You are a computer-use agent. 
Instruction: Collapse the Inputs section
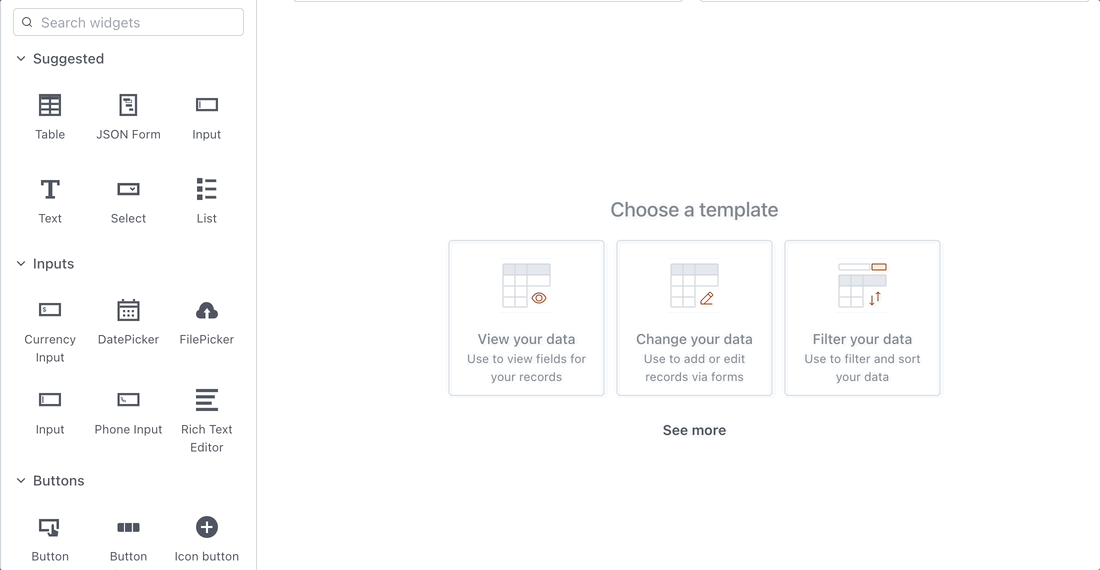coord(21,264)
